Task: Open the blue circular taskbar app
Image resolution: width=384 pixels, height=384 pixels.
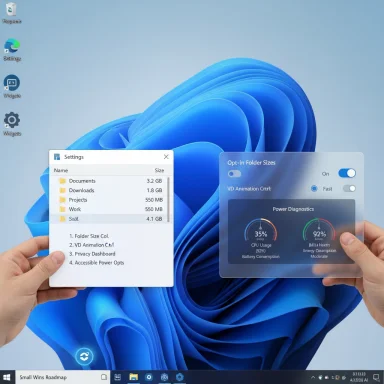Action: pyautogui.click(x=149, y=377)
